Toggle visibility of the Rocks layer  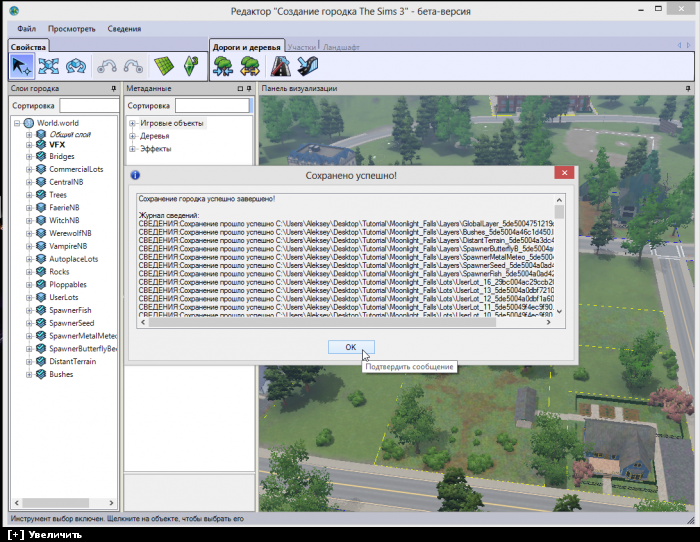click(x=41, y=272)
